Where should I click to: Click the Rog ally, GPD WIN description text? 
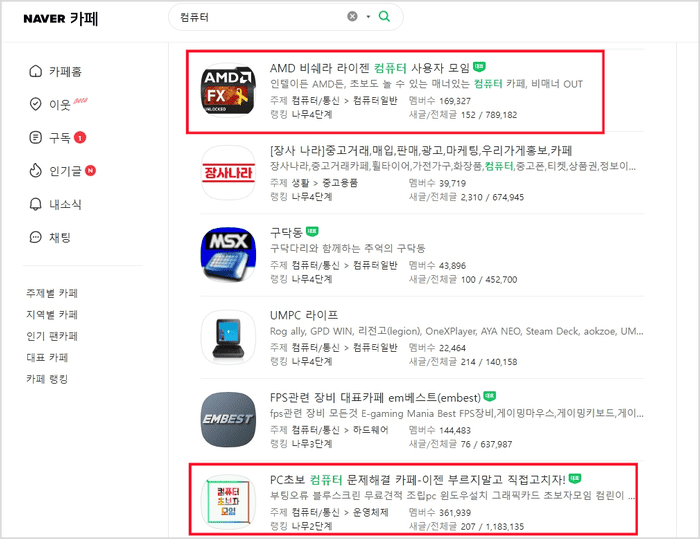457,331
